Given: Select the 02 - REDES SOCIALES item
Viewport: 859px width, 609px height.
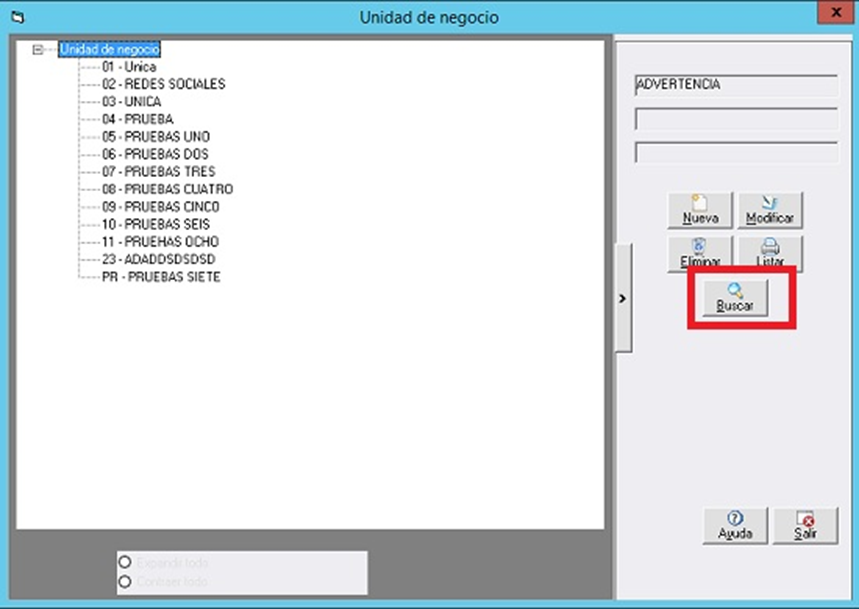Looking at the screenshot, I should (163, 84).
